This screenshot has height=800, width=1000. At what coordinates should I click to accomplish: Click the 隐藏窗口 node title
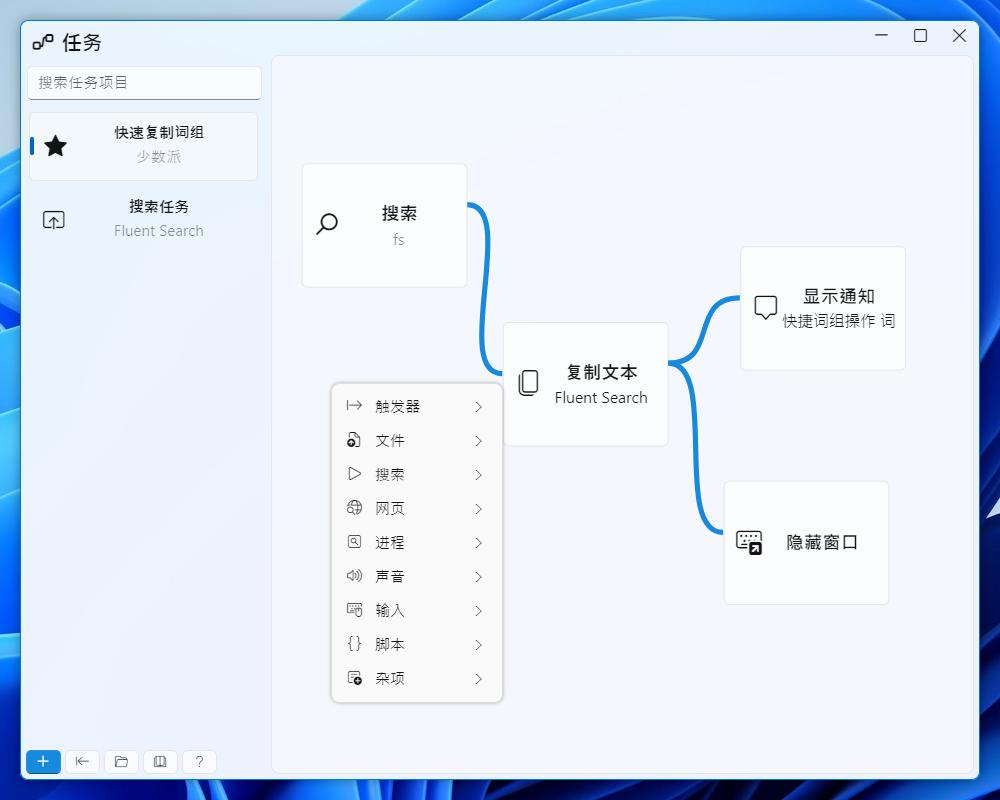[822, 542]
